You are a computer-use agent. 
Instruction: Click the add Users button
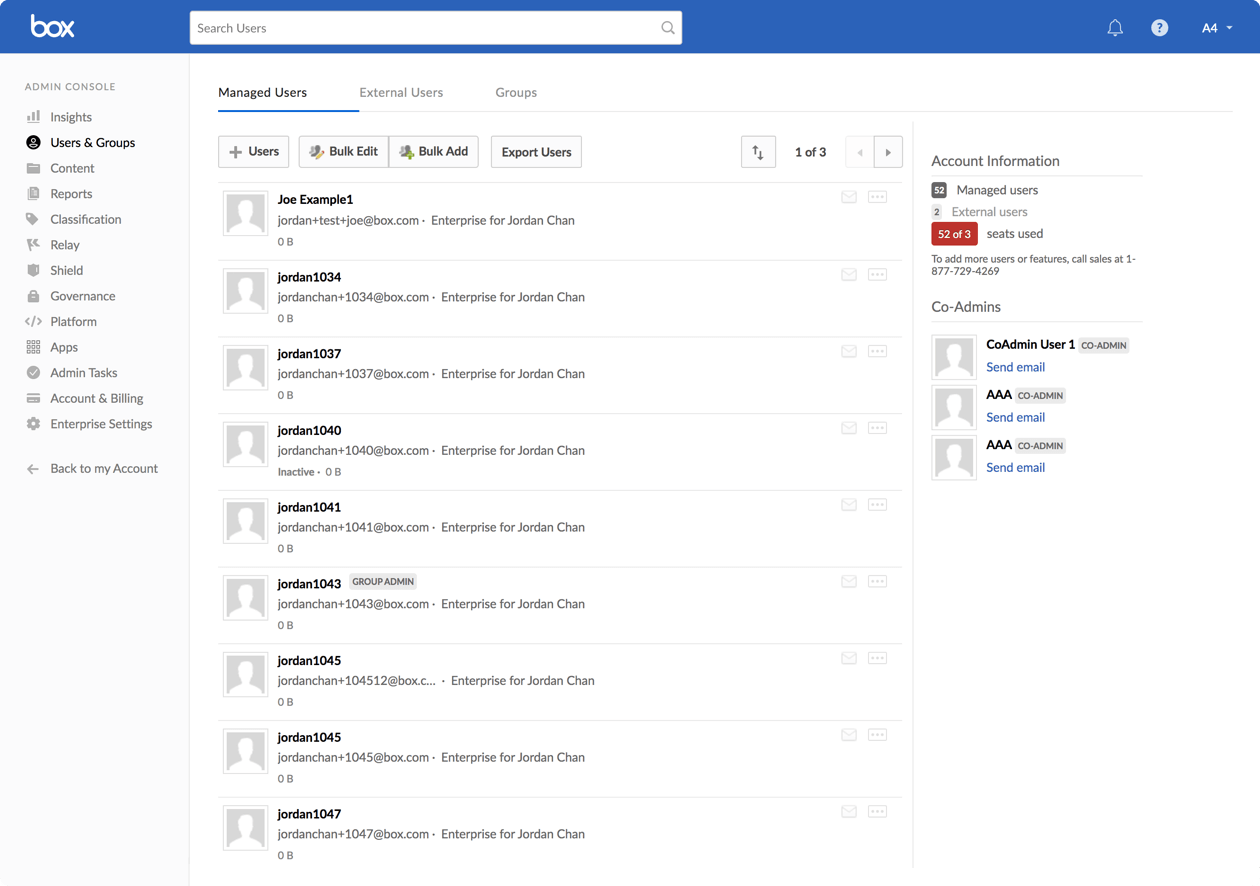pos(254,152)
